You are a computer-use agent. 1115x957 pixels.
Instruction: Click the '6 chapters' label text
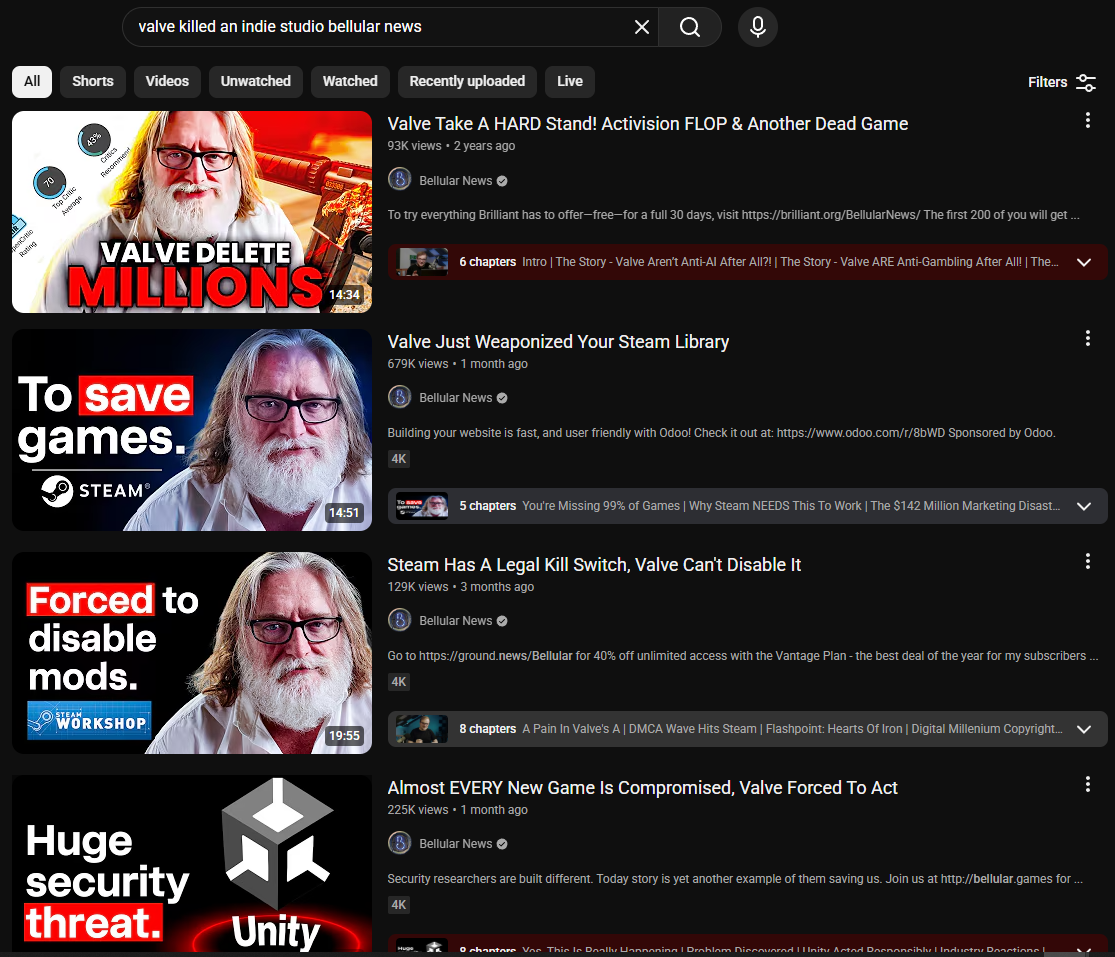[488, 262]
